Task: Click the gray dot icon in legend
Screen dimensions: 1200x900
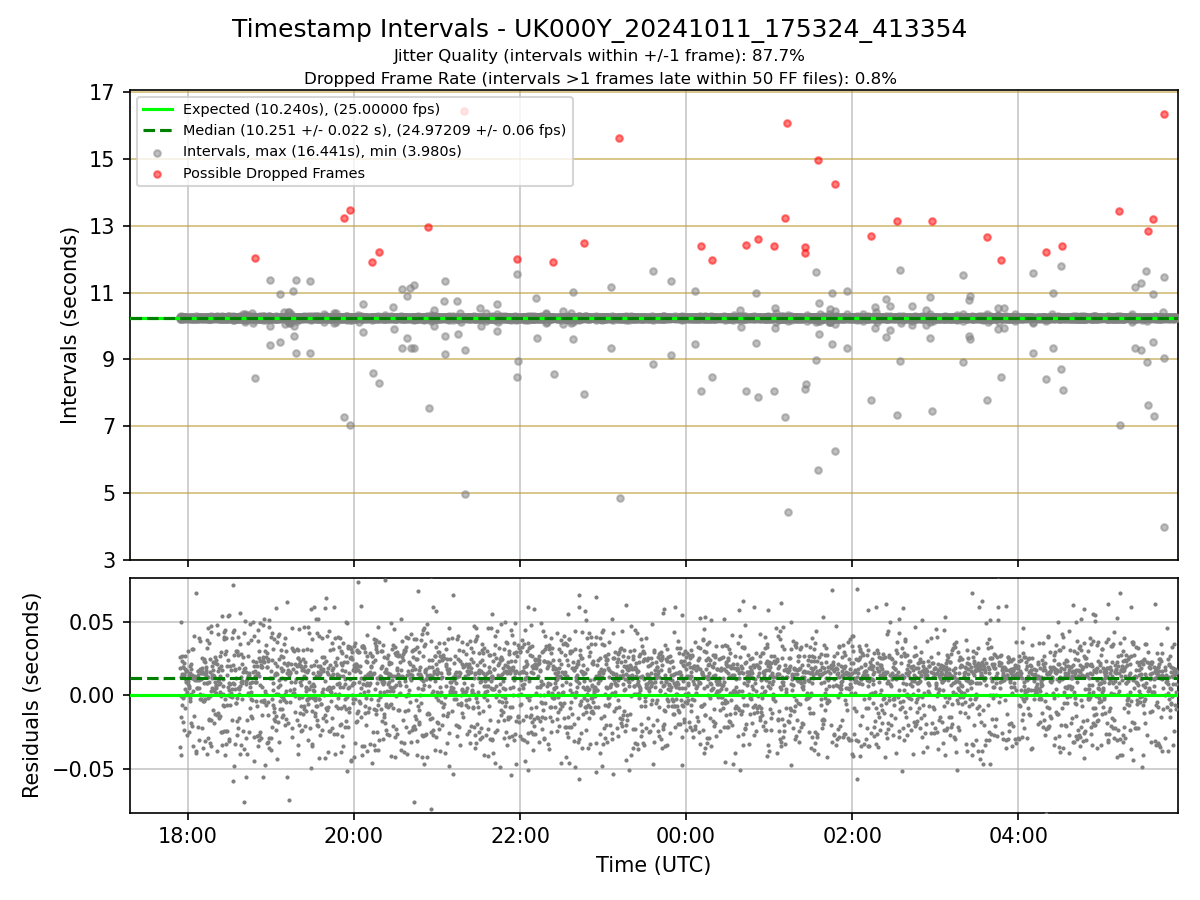Action: (159, 152)
